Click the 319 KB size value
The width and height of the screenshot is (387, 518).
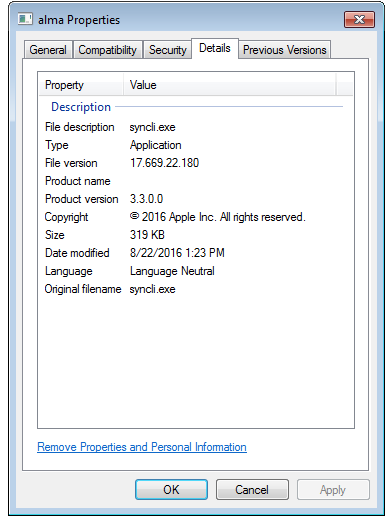pyautogui.click(x=147, y=235)
